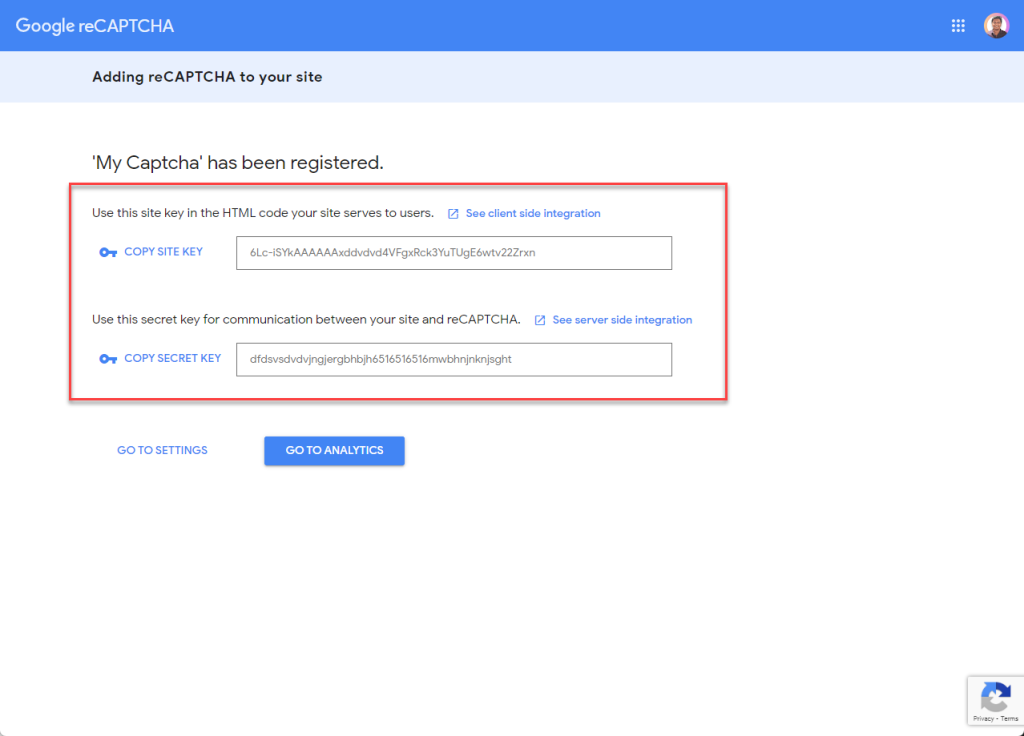Select the secret key text field

click(x=454, y=359)
